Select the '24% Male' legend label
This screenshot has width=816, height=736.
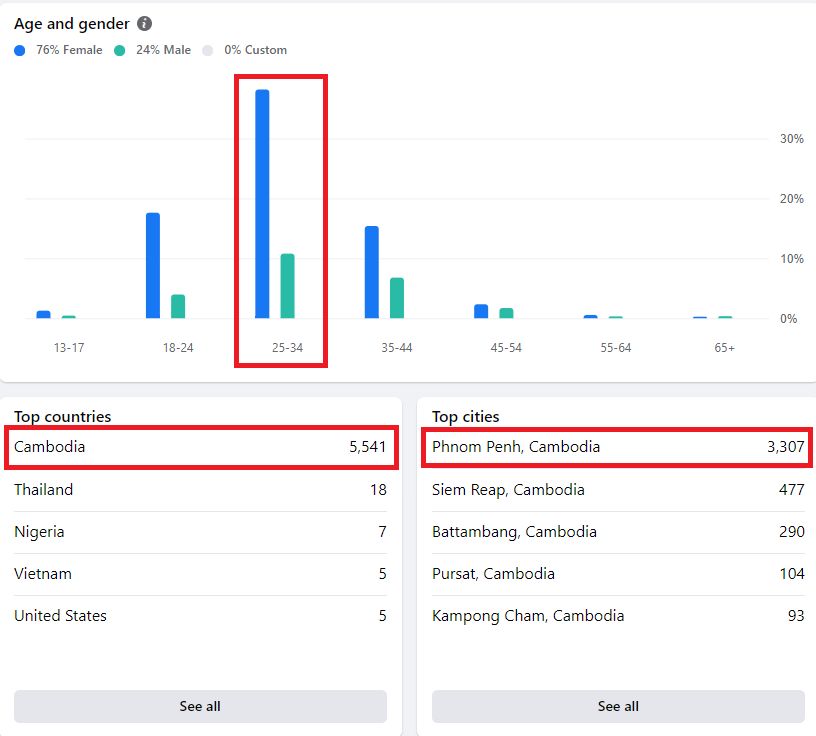(163, 50)
